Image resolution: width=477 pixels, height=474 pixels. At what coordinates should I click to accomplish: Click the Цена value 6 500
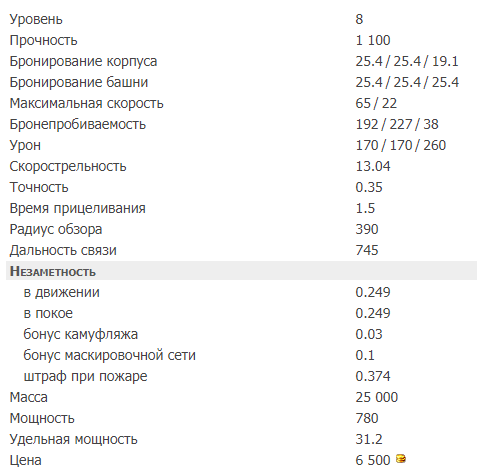click(x=373, y=460)
